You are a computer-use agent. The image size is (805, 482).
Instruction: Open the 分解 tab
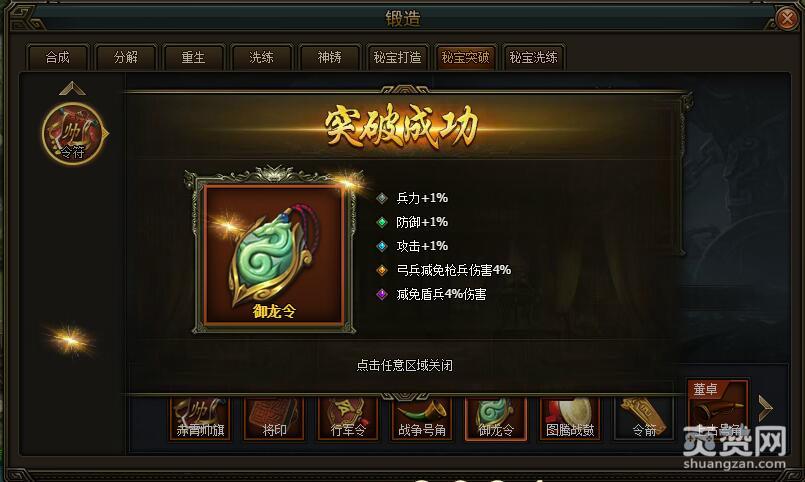pos(126,57)
